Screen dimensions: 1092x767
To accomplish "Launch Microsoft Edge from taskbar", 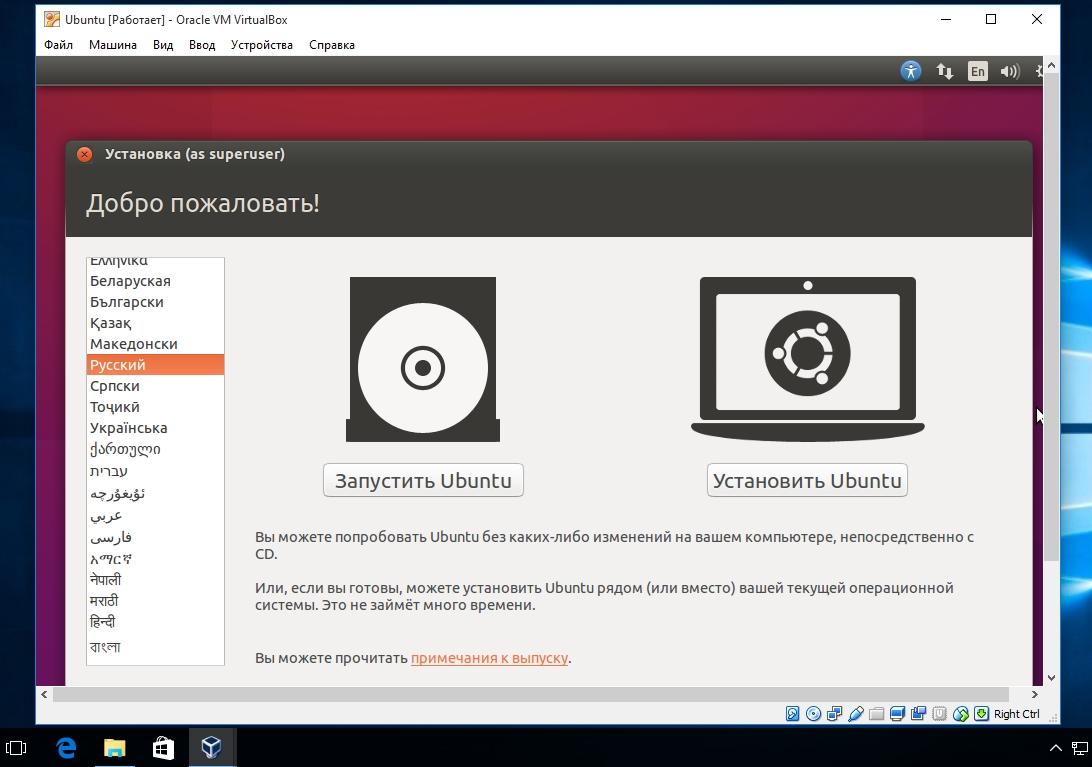I will pos(66,748).
